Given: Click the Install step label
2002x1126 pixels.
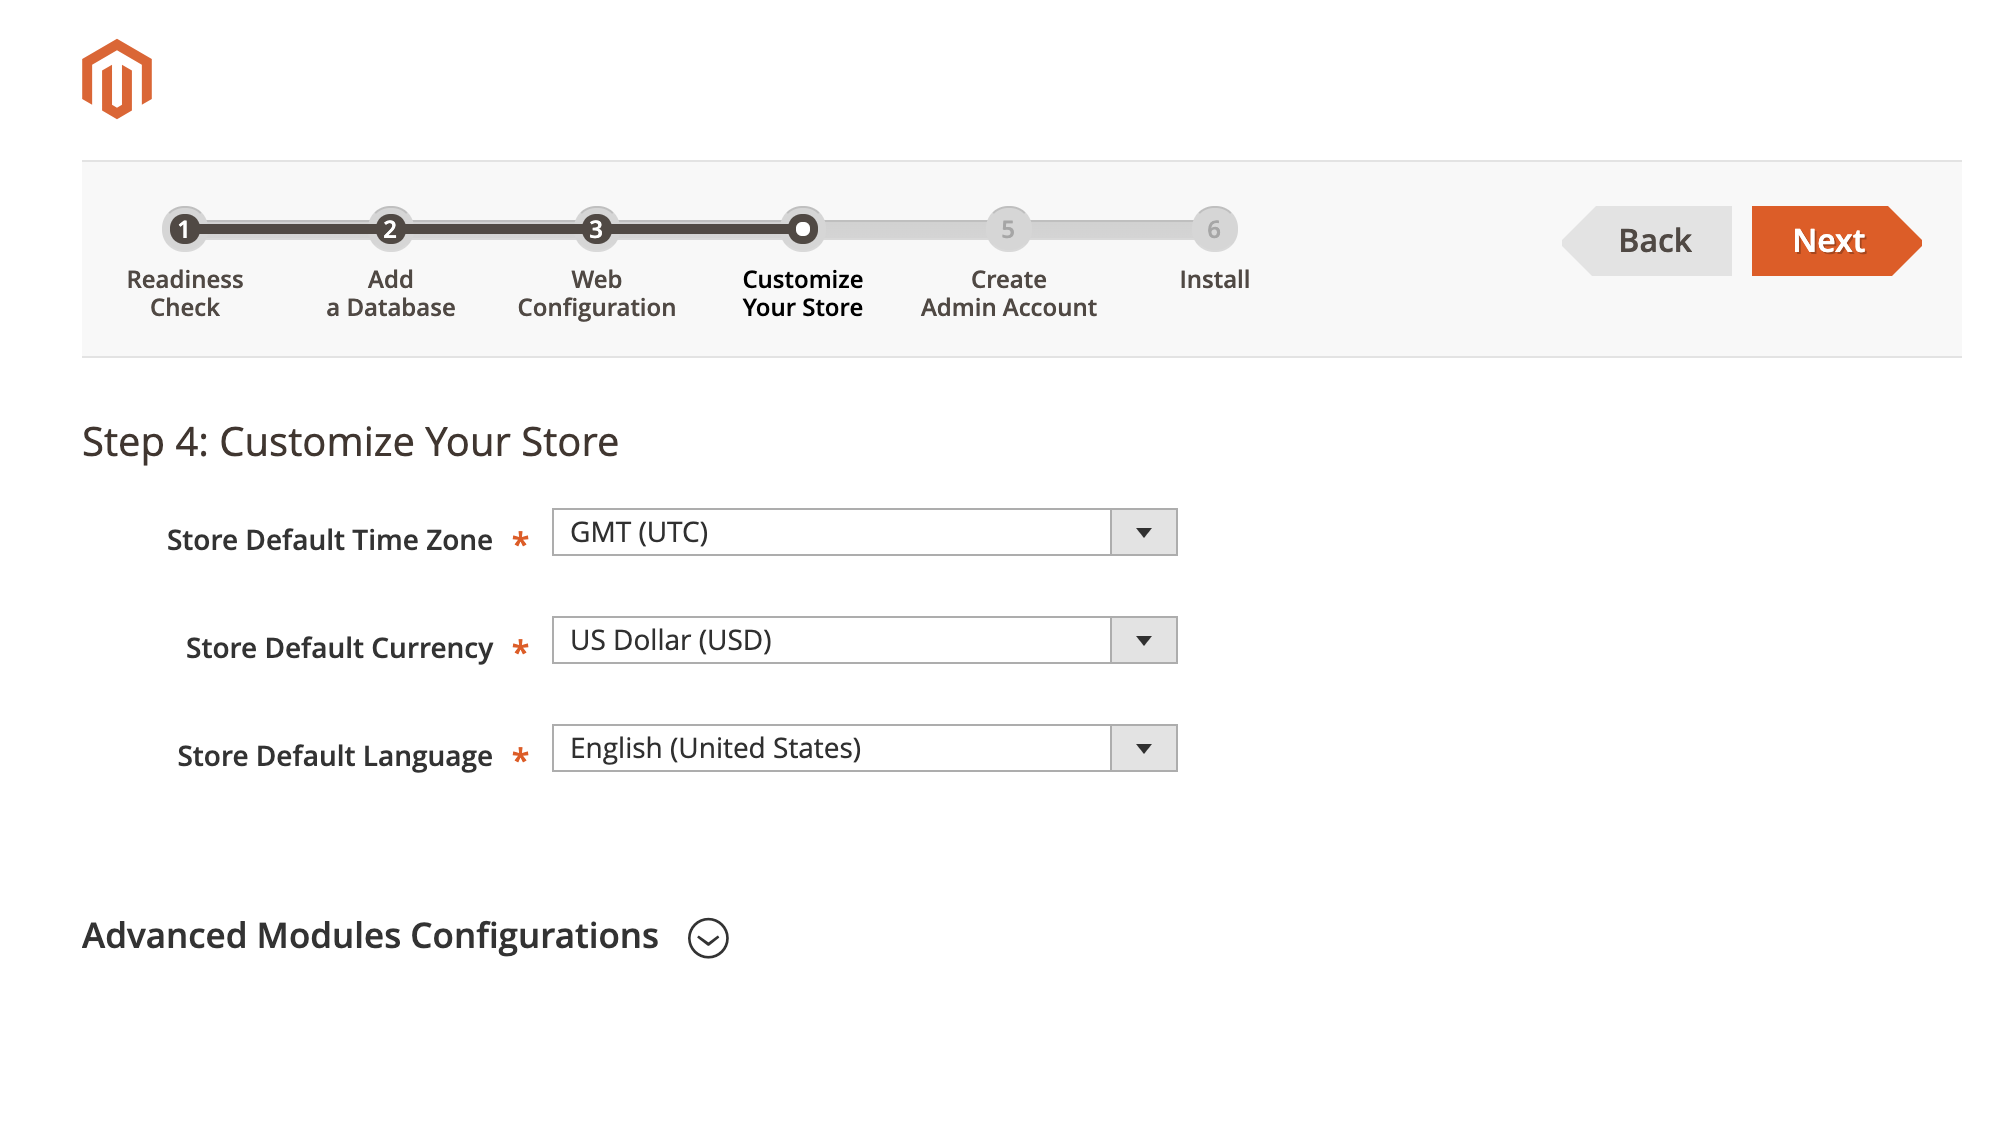Looking at the screenshot, I should [1214, 280].
